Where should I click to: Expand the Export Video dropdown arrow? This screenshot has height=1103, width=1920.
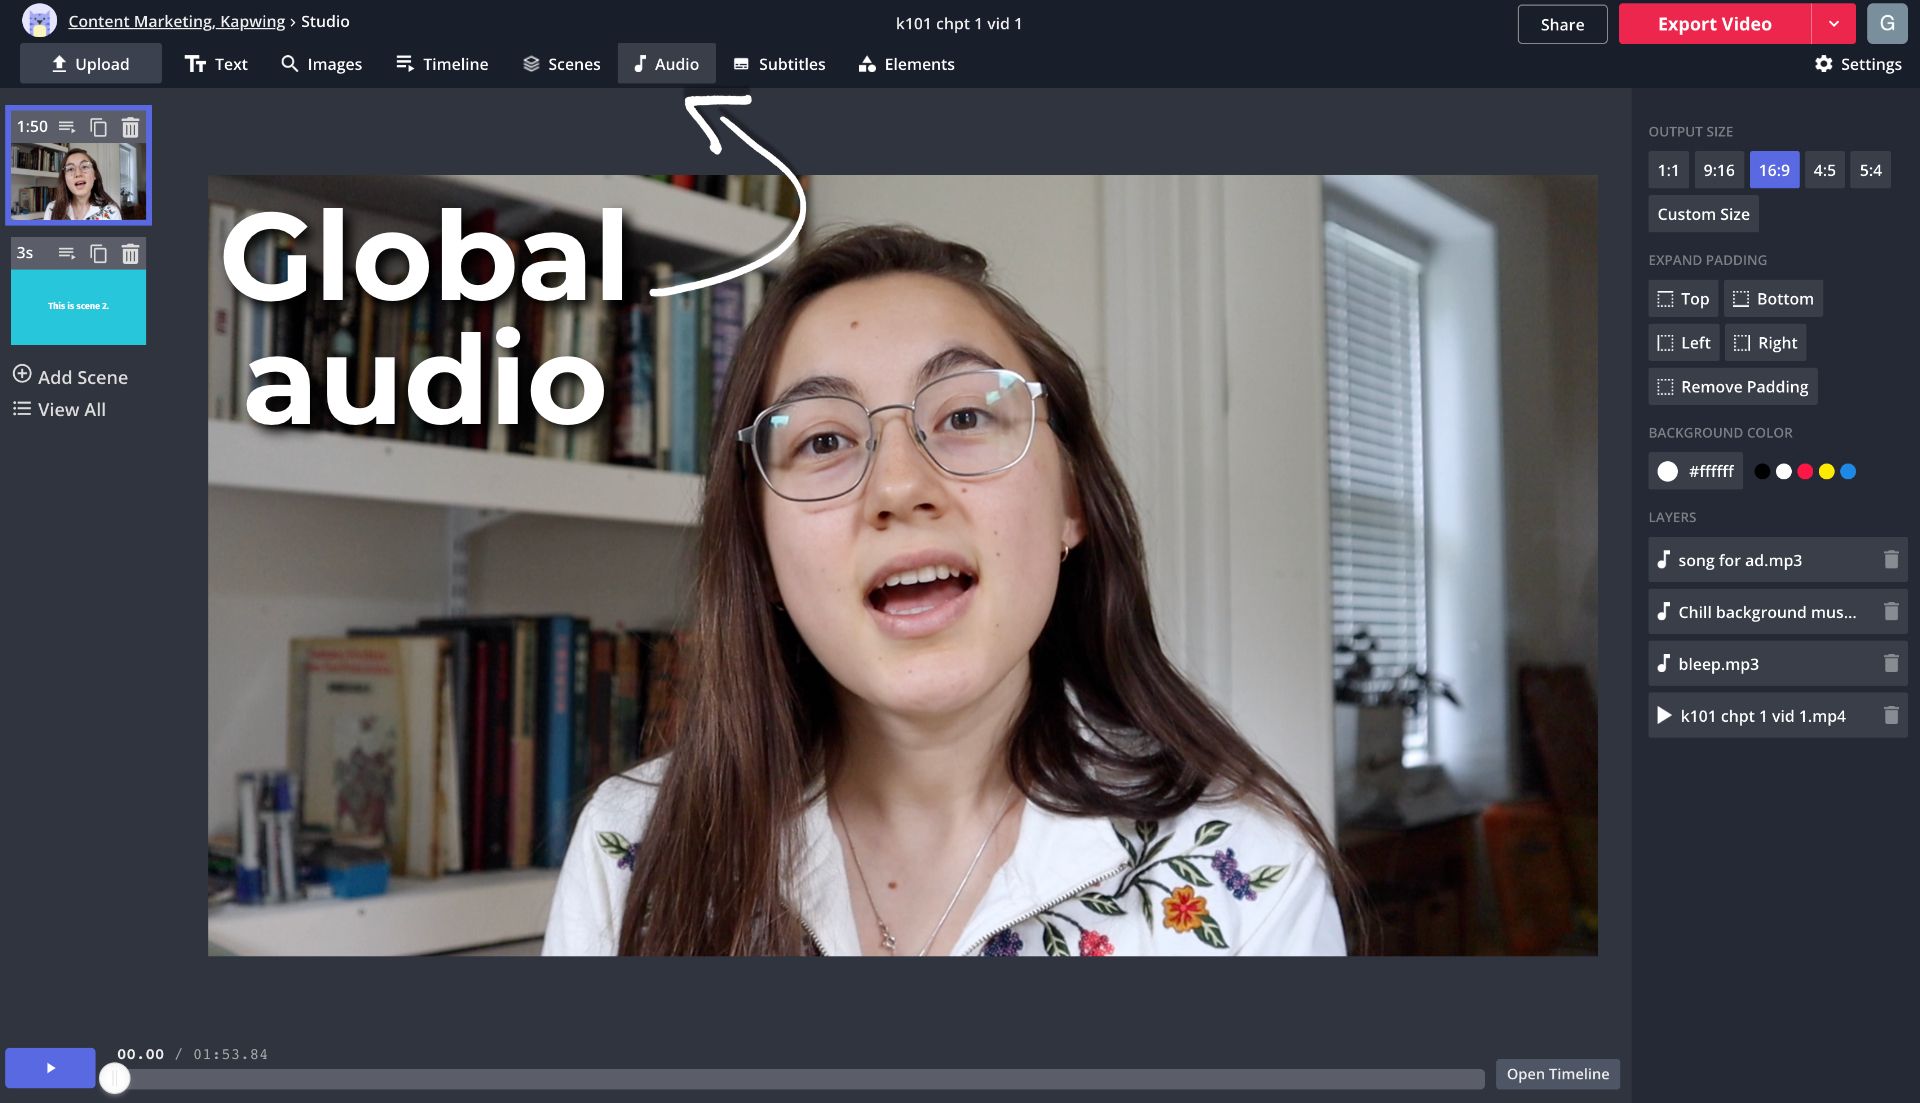tap(1833, 24)
